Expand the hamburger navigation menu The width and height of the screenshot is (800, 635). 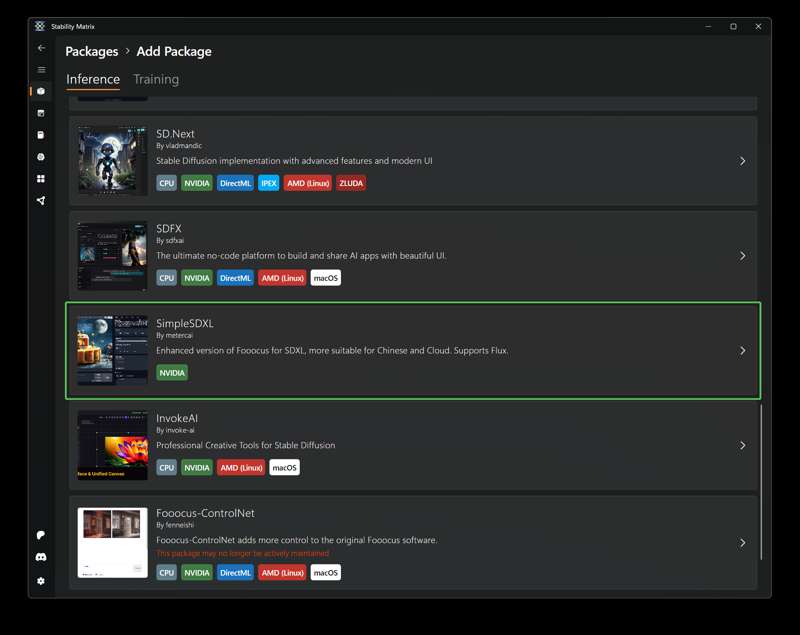pos(41,70)
